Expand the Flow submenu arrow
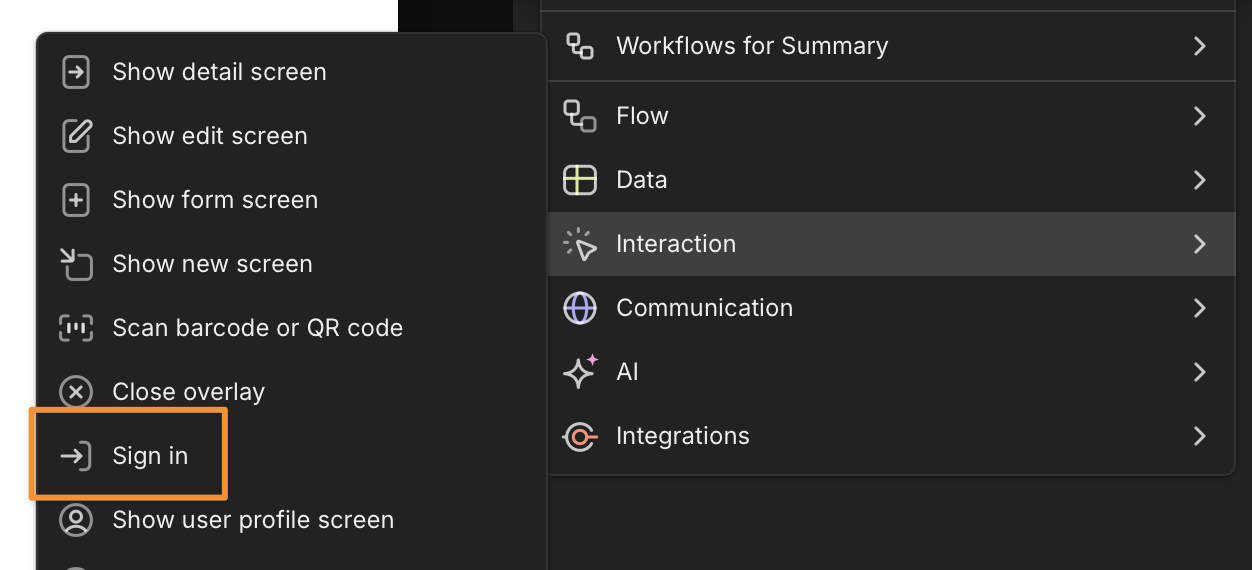Image resolution: width=1252 pixels, height=570 pixels. click(1199, 116)
